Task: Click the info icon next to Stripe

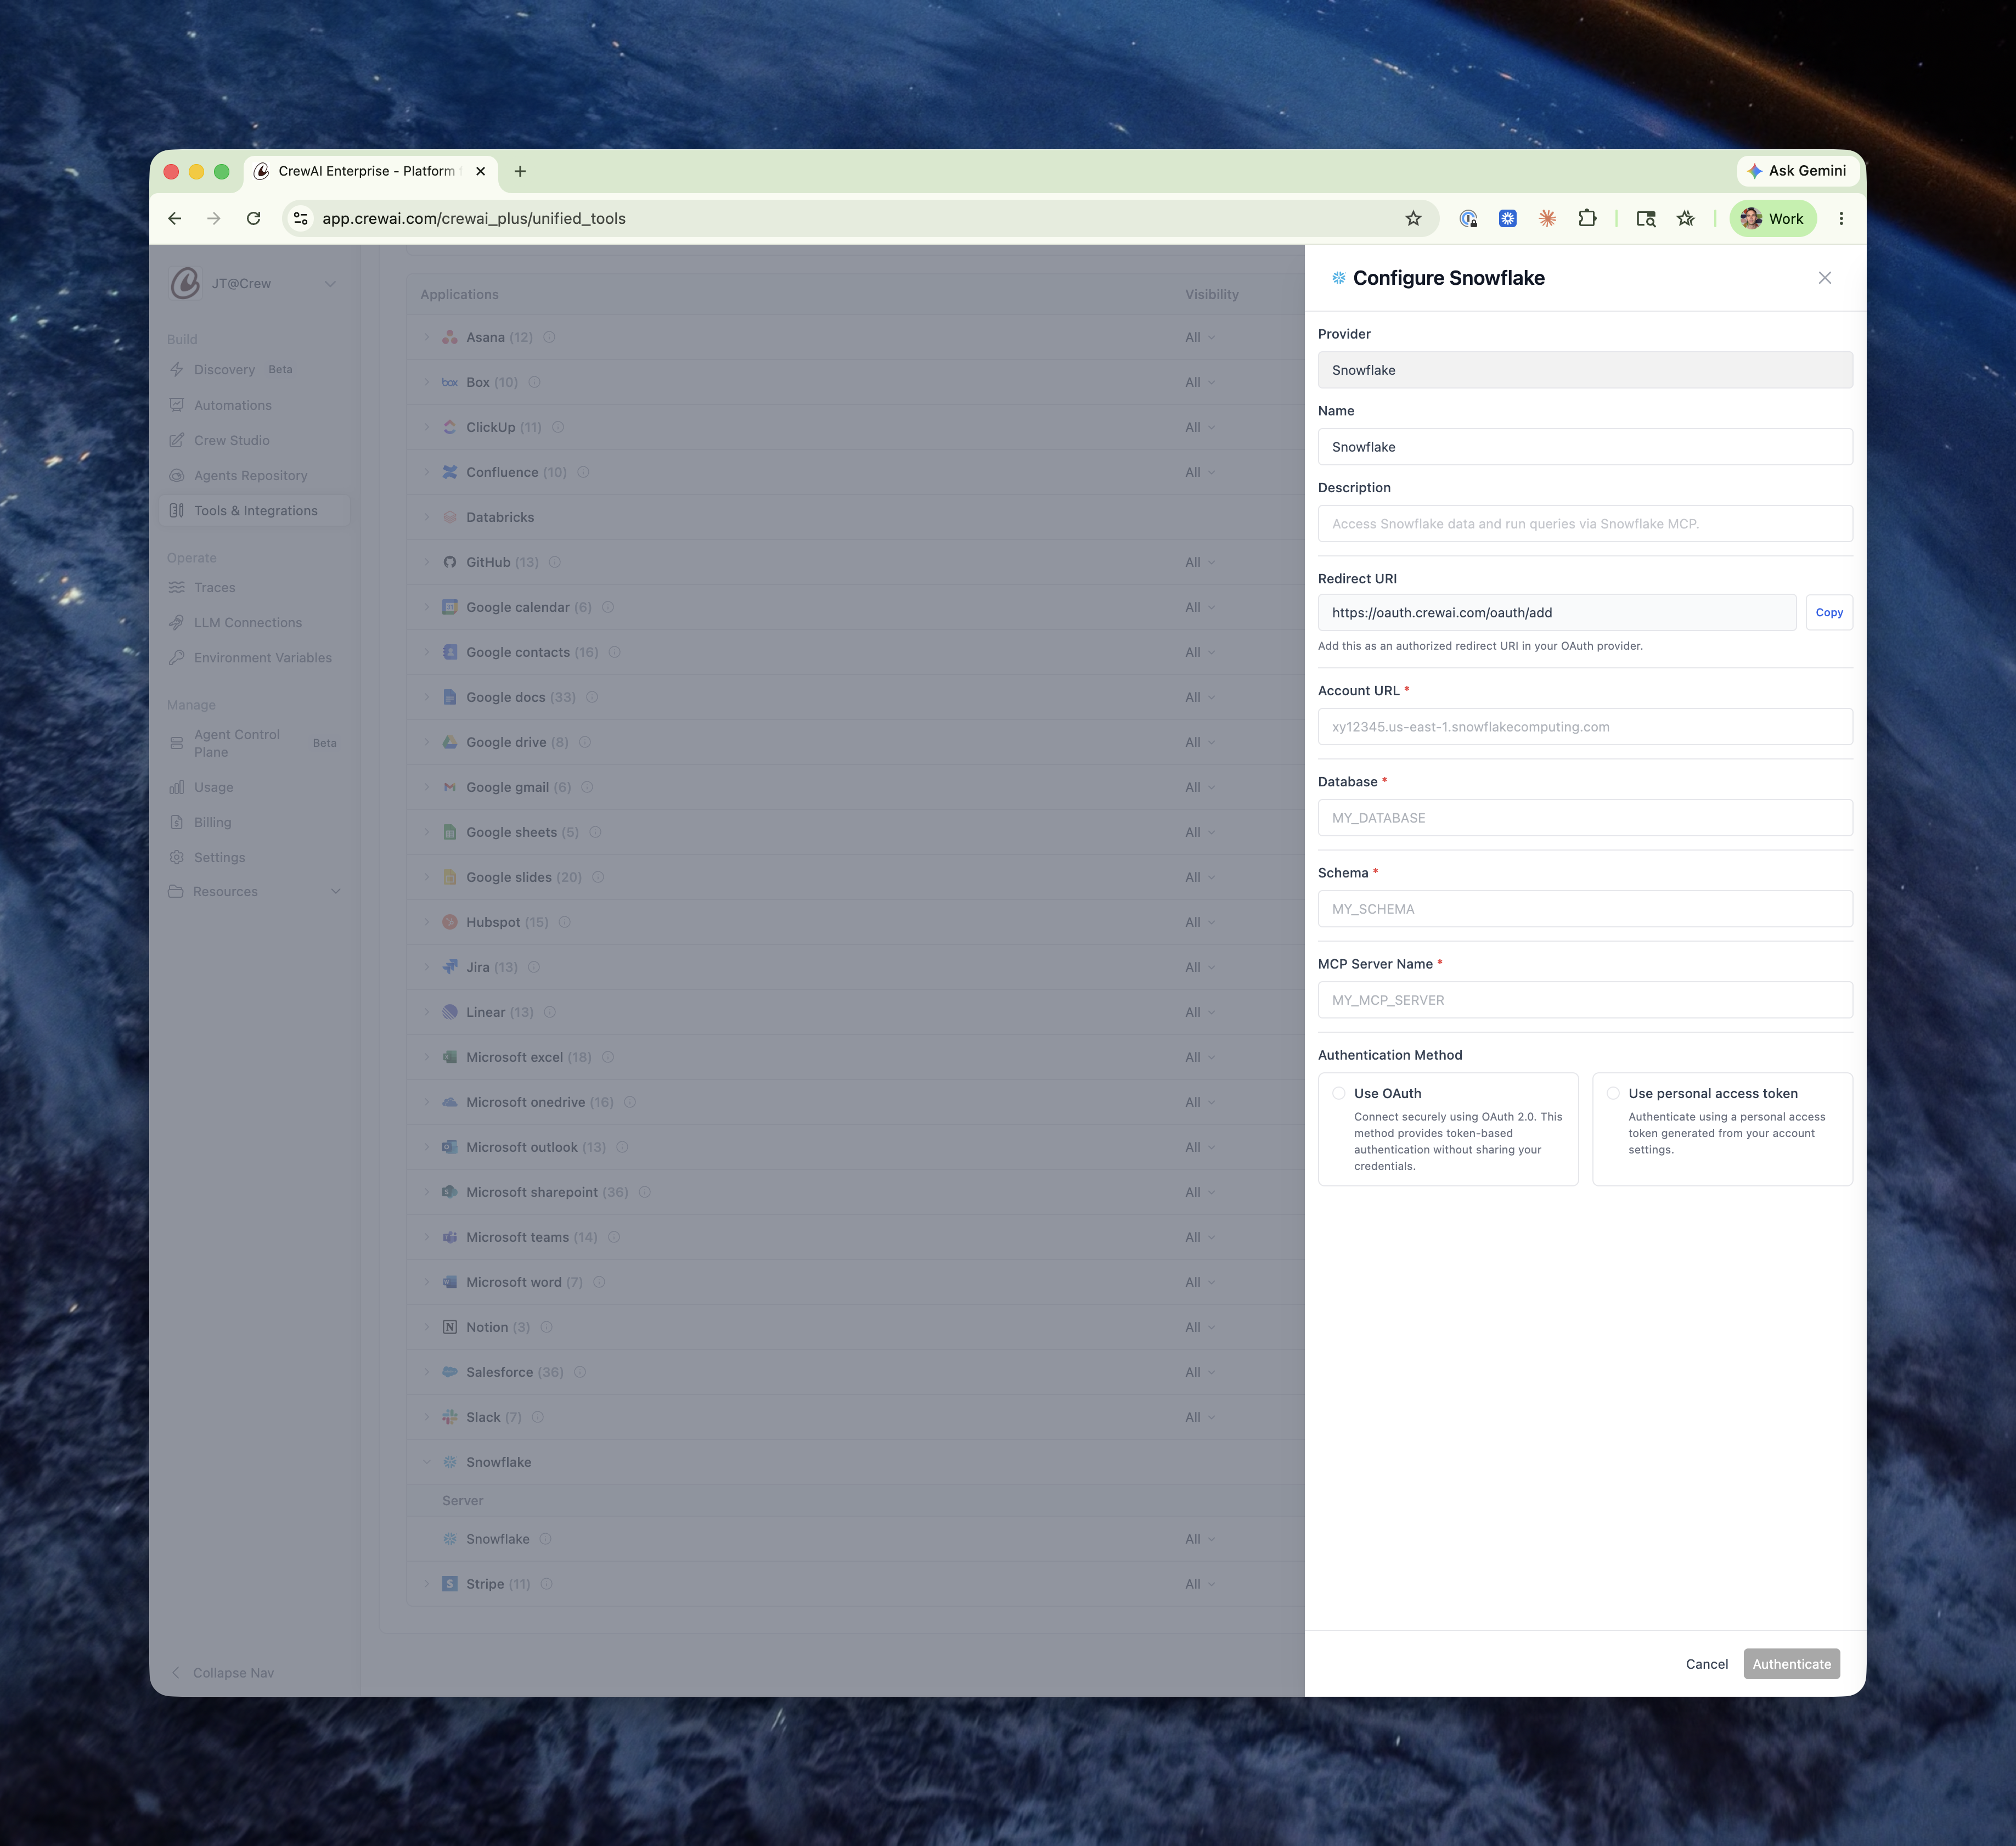Action: (x=547, y=1584)
